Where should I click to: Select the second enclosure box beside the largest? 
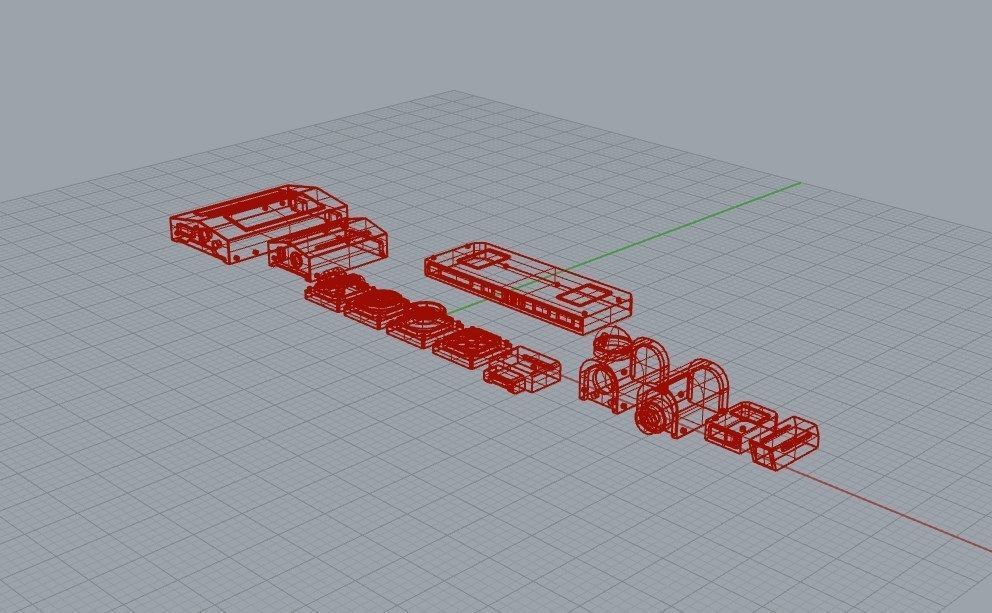328,248
